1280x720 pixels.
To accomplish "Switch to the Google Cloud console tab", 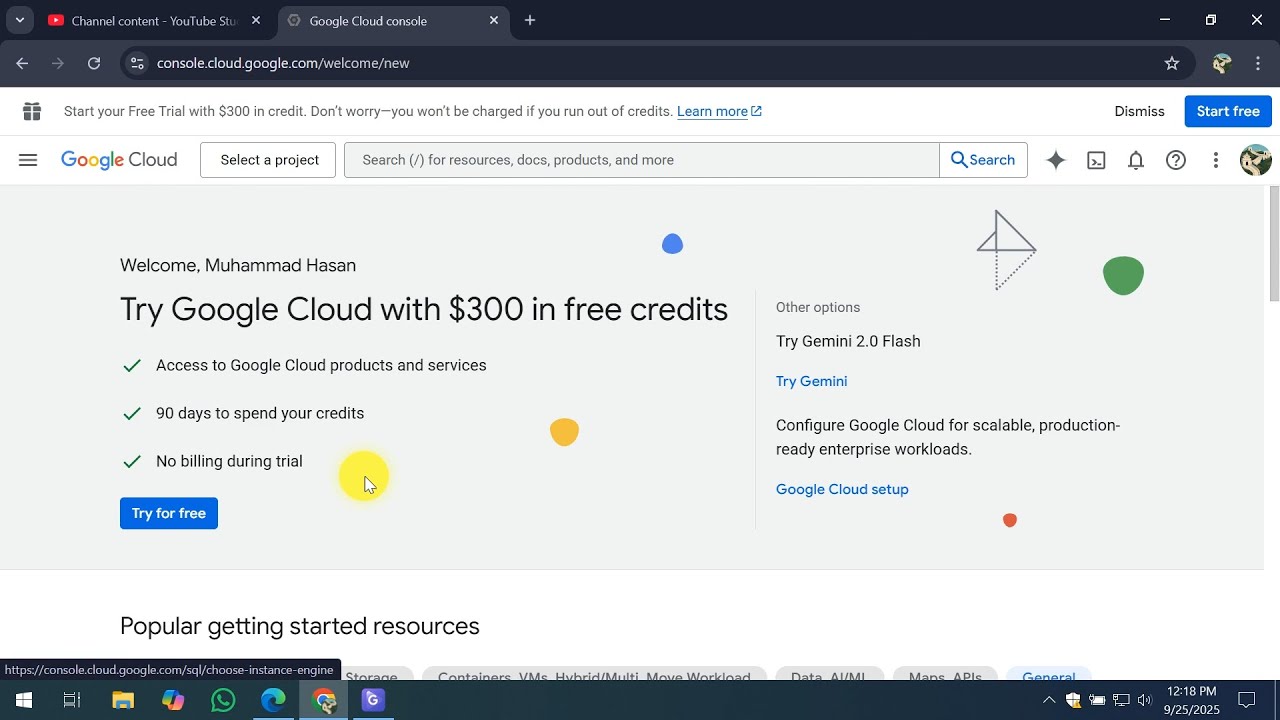I will [392, 20].
